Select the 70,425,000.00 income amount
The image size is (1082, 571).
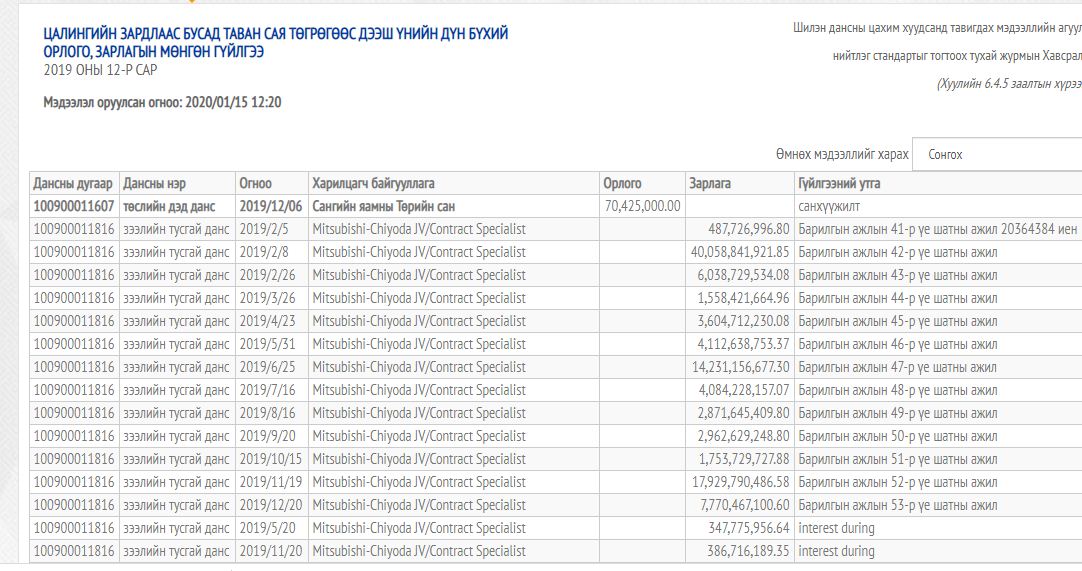(643, 206)
